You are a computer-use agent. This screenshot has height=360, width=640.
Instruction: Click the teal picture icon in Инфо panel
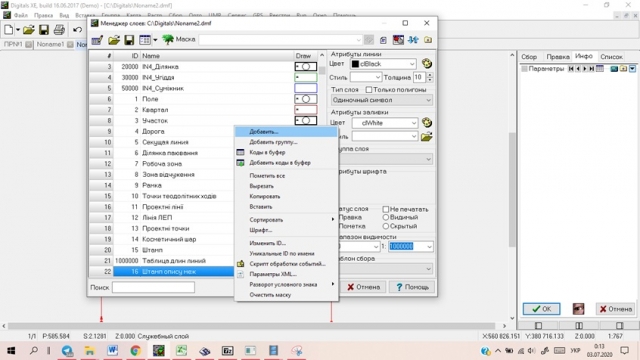pos(614,69)
